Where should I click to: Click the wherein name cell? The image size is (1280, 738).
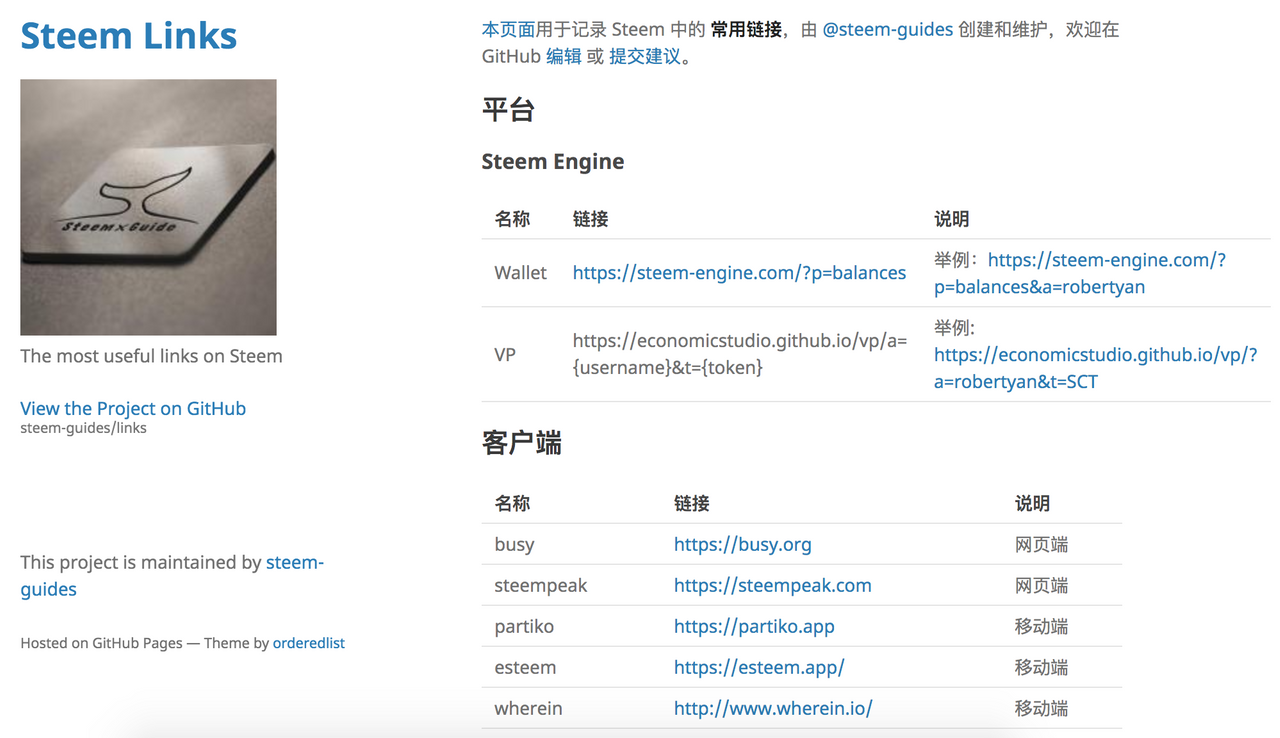528,708
